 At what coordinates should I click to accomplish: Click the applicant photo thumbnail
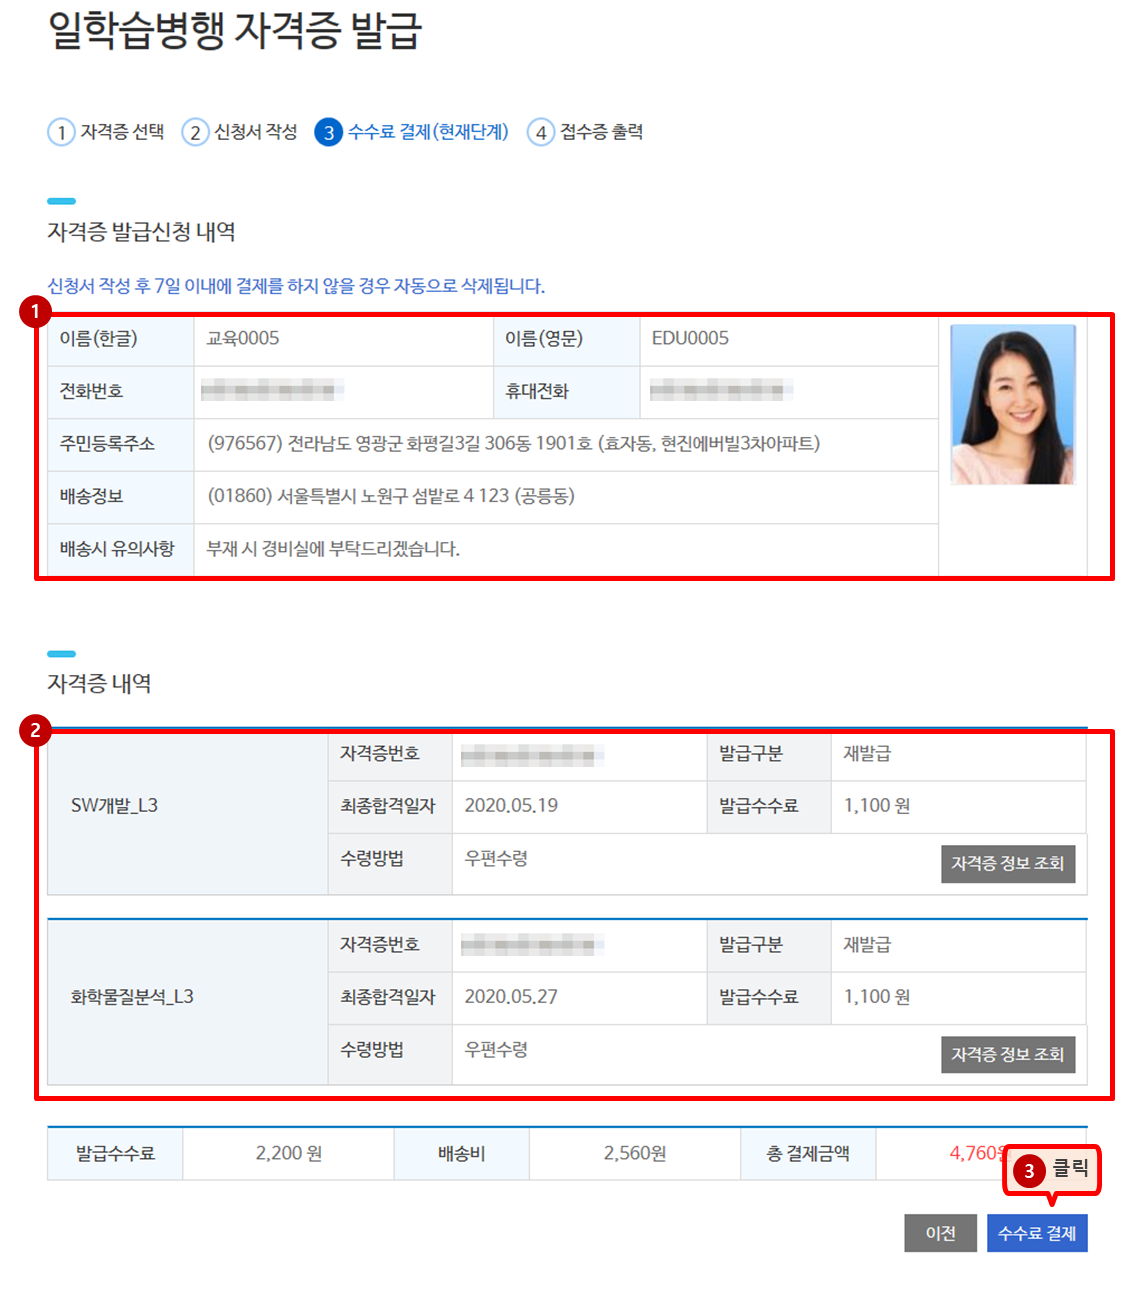pos(1012,405)
